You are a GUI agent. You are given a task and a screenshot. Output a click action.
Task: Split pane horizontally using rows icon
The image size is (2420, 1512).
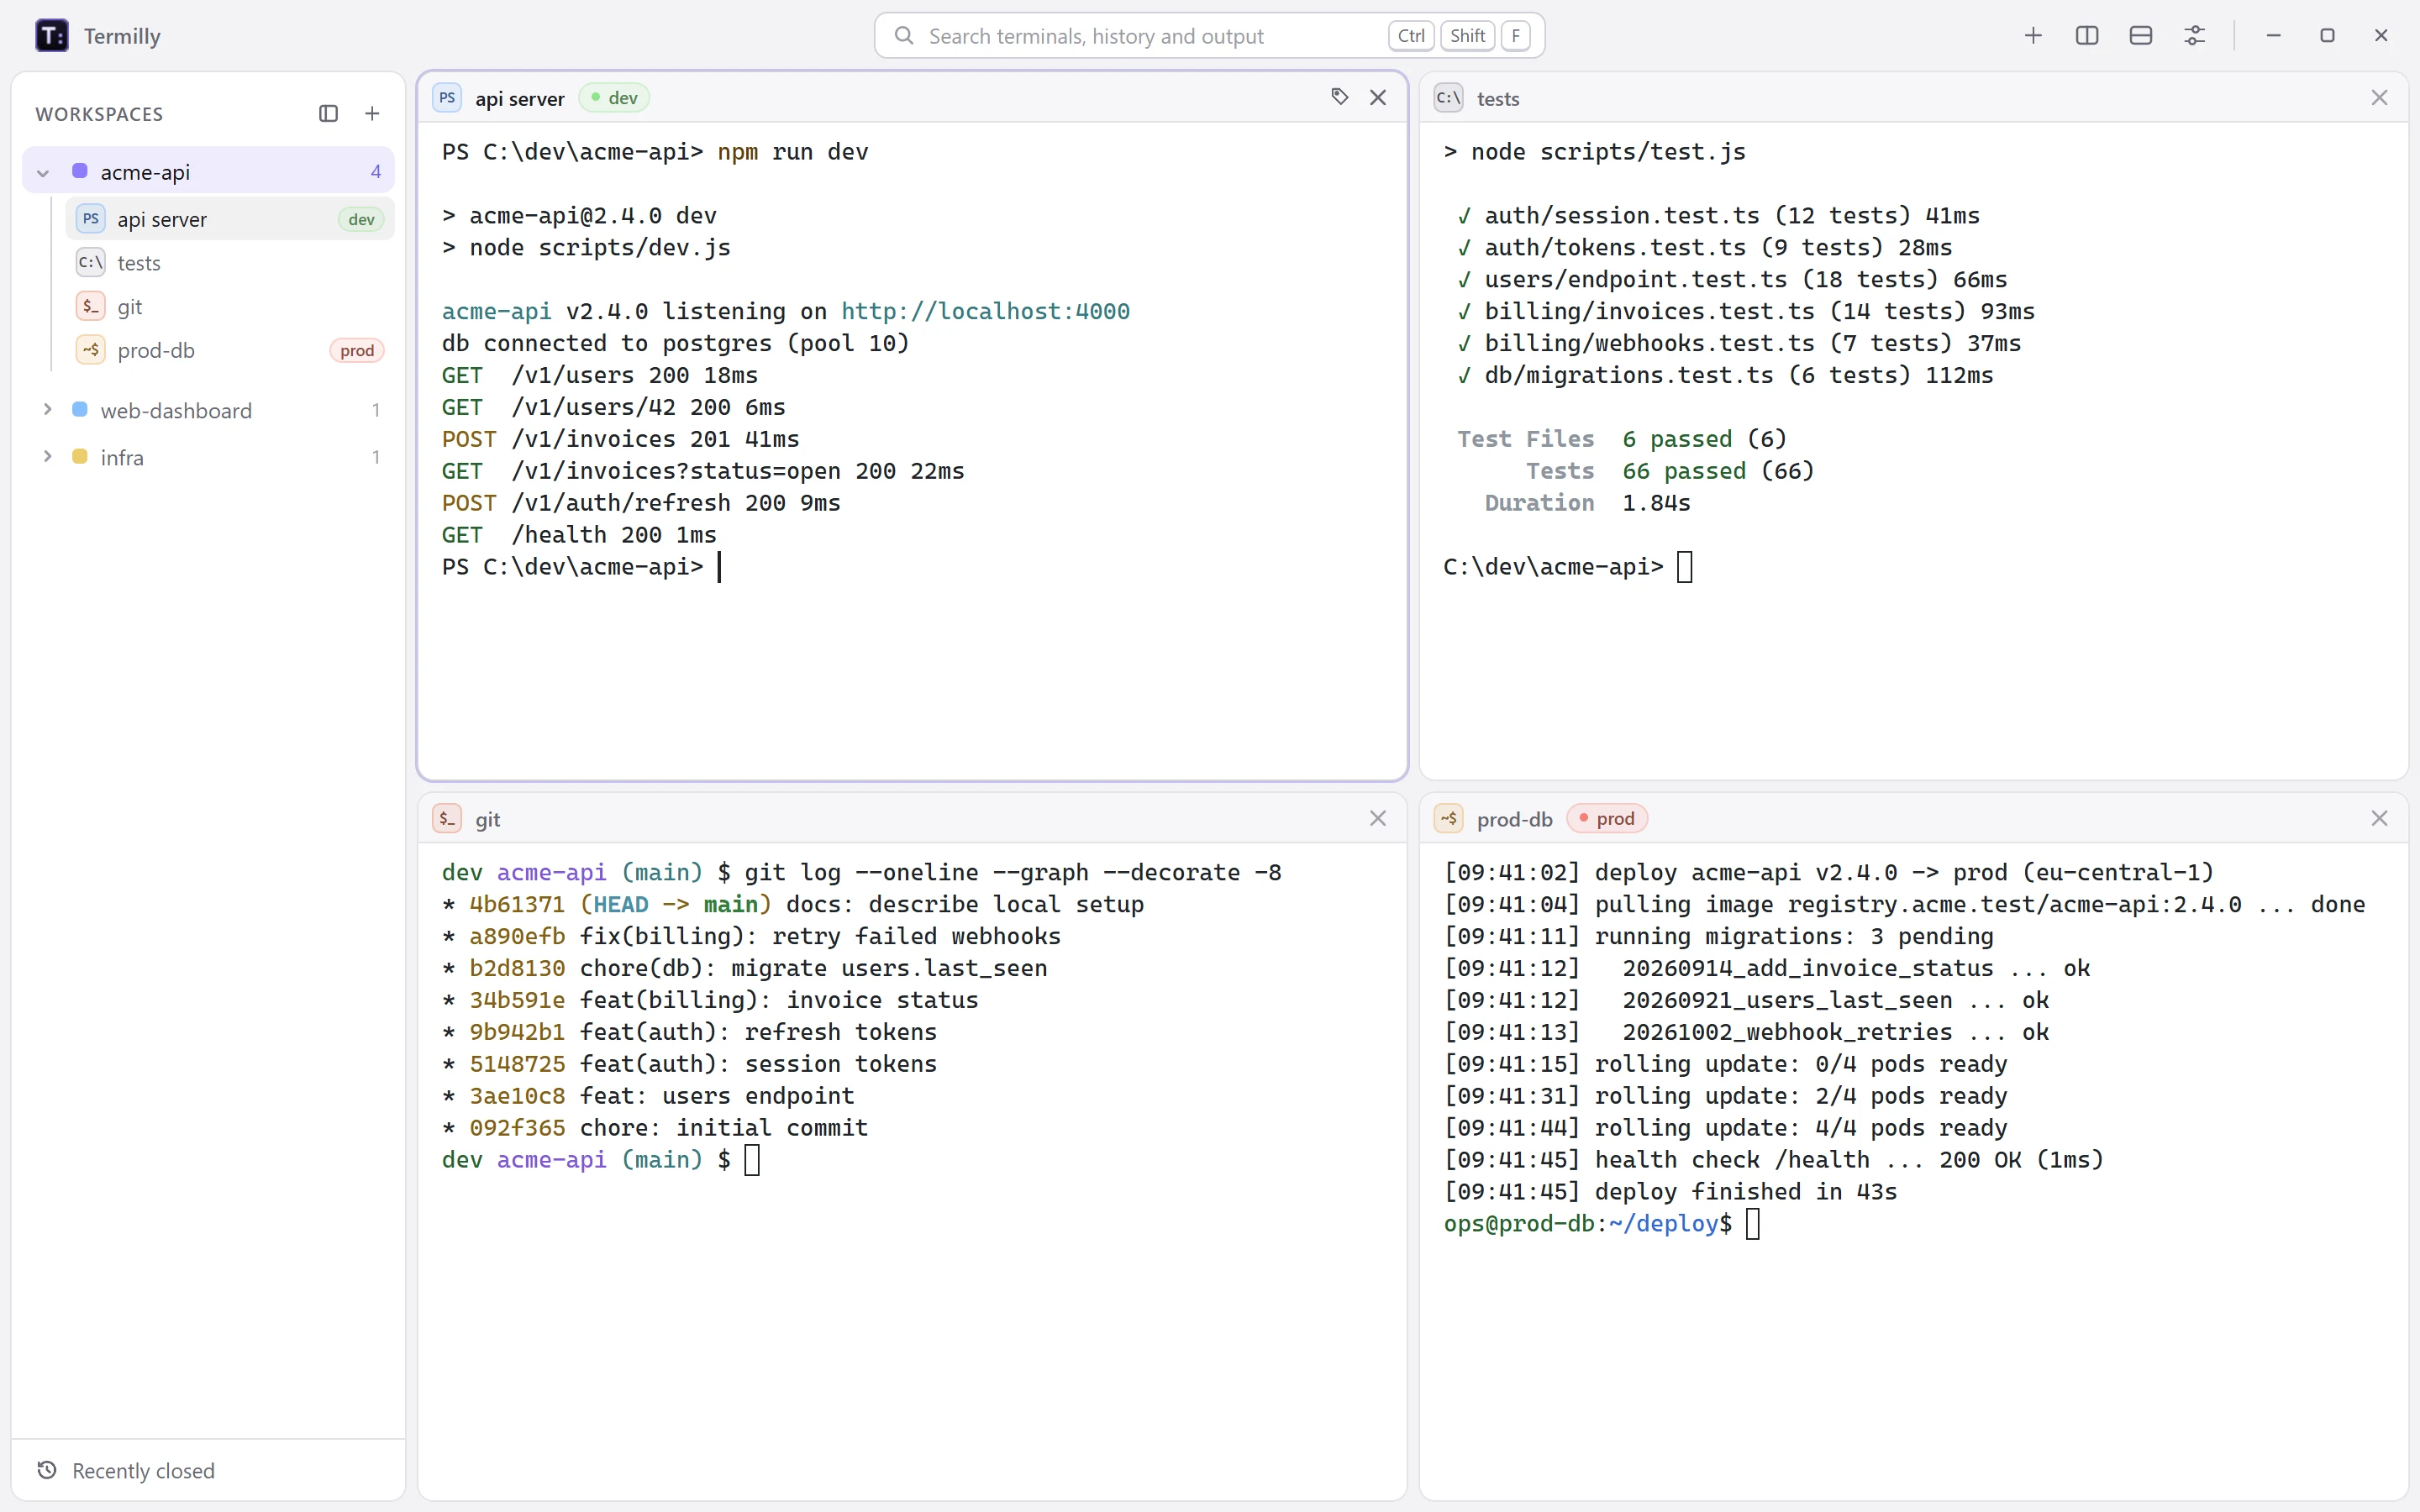coord(2141,36)
